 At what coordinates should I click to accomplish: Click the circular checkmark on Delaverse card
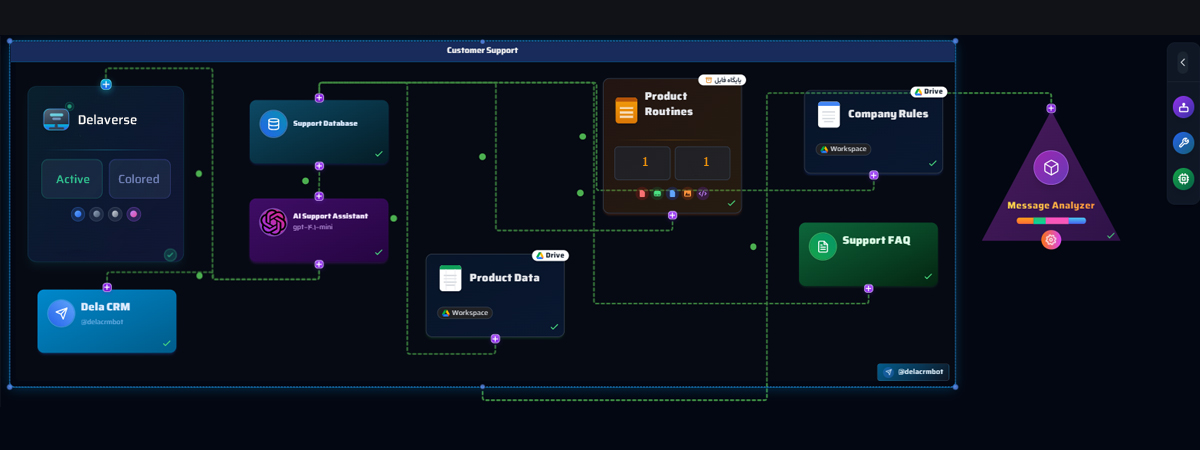coord(170,255)
